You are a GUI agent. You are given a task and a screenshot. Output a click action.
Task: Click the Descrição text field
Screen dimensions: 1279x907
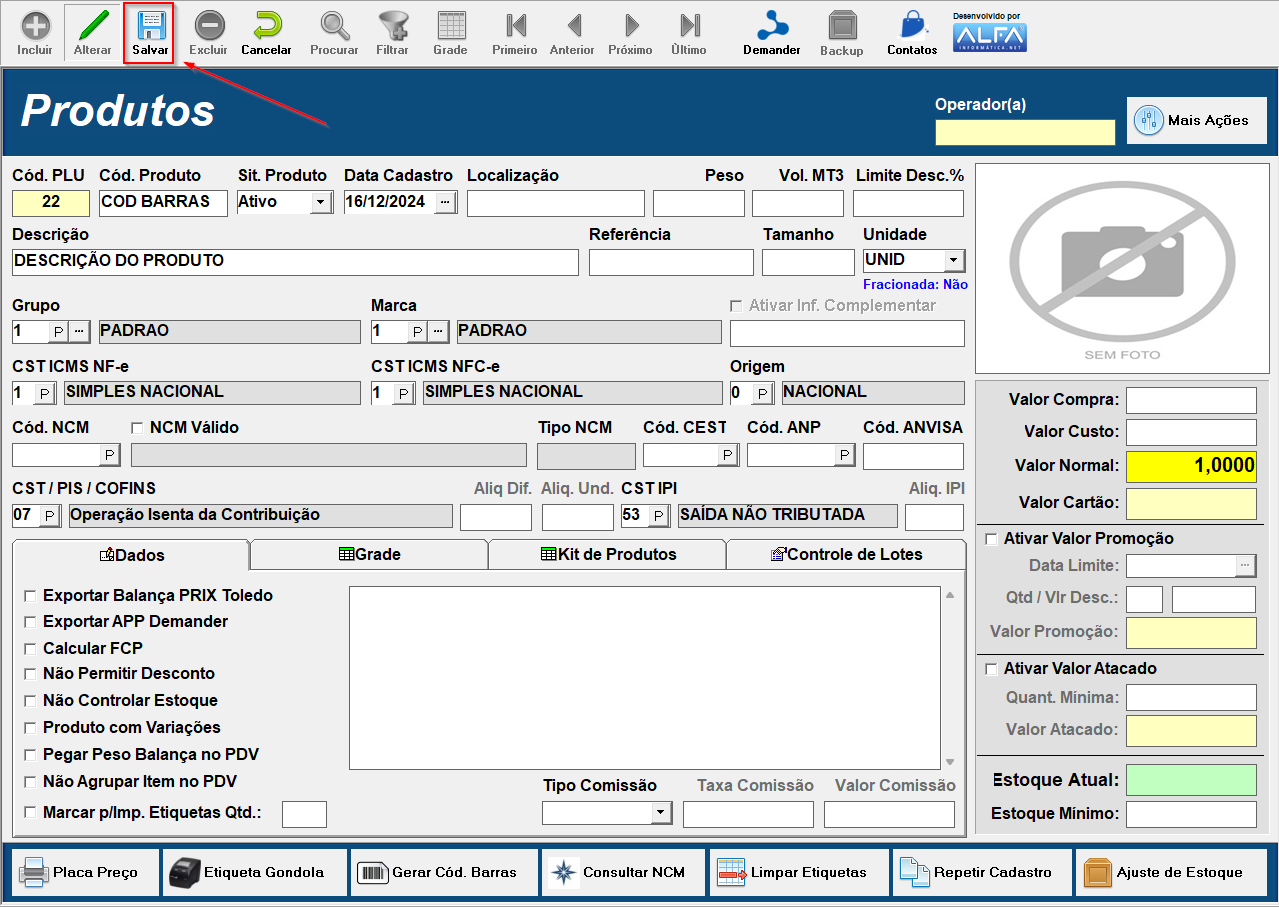(295, 262)
